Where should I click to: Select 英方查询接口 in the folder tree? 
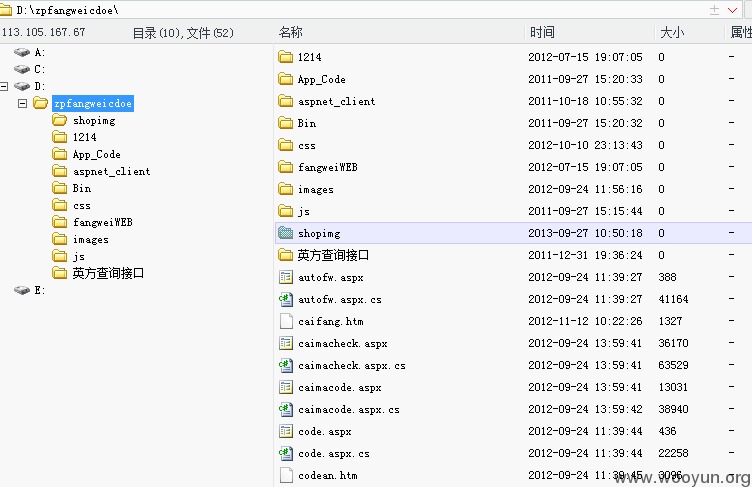click(108, 273)
